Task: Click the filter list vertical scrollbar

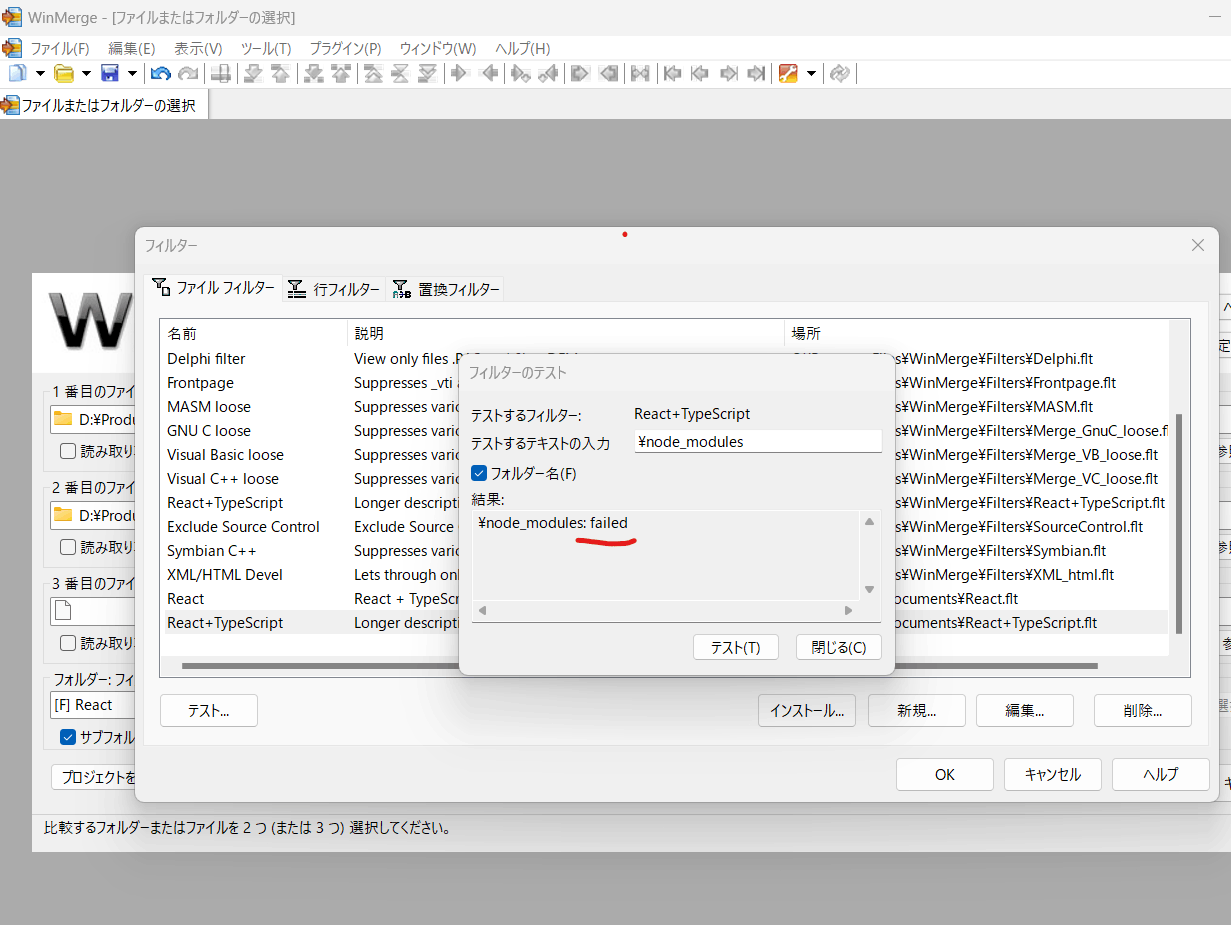Action: [1180, 524]
